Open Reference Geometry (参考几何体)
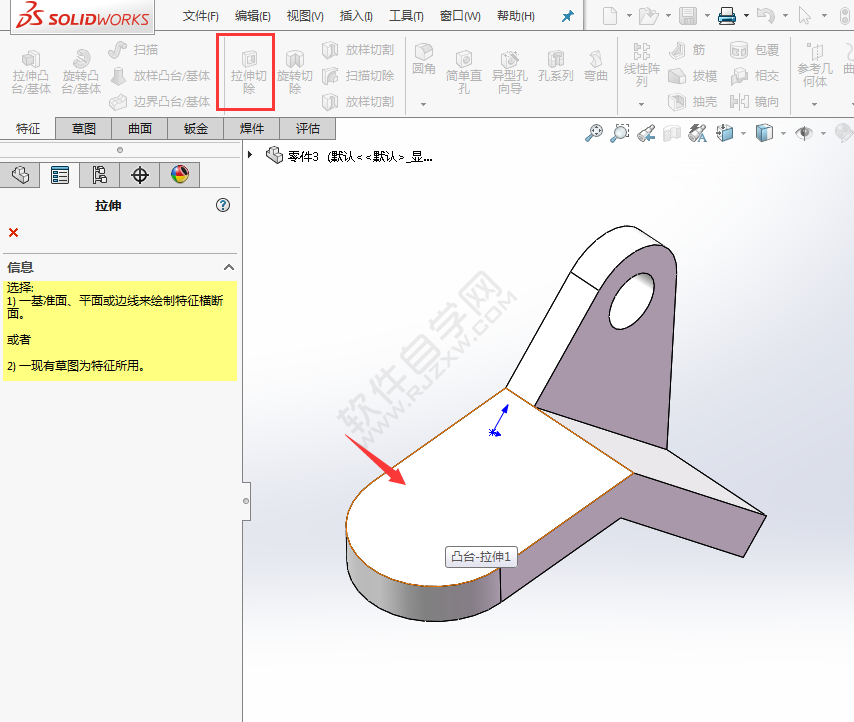This screenshot has width=854, height=722. 815,65
